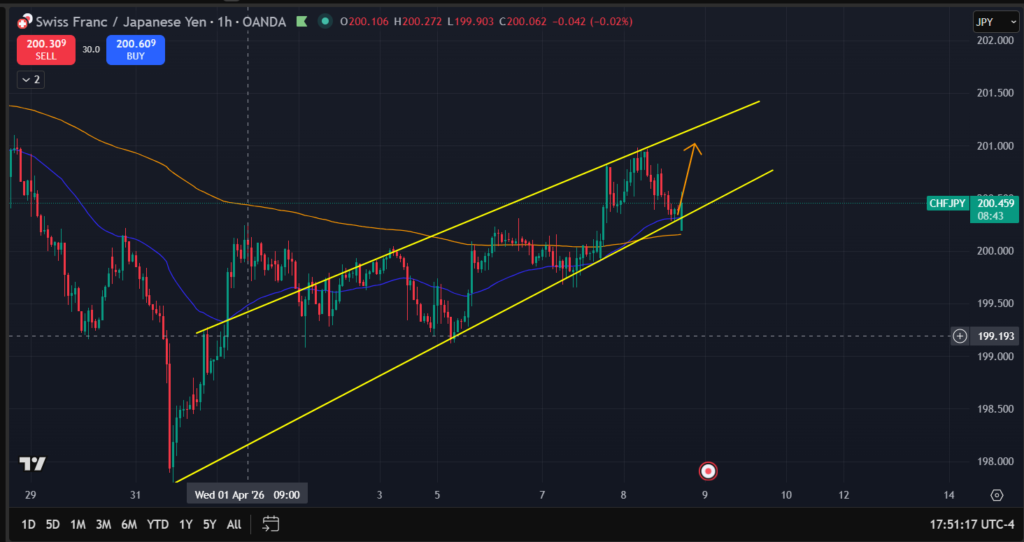
Task: Click the spread value 30.0
Action: coord(91,50)
